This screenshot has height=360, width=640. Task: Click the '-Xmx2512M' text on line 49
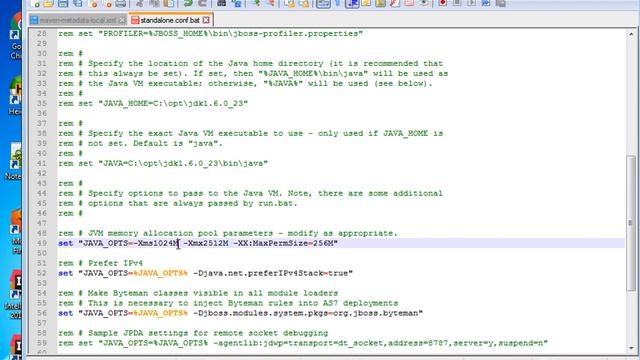[206, 243]
